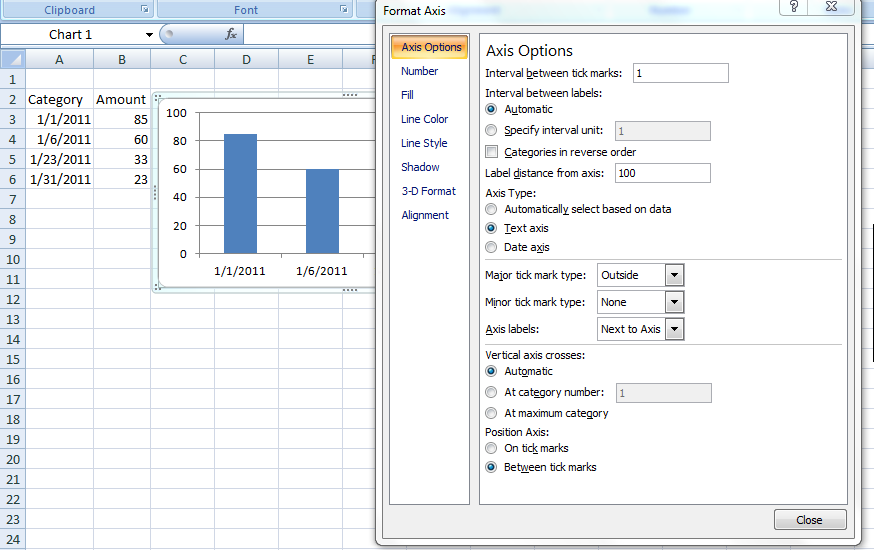
Task: Select Between tick marks position
Action: pyautogui.click(x=491, y=467)
